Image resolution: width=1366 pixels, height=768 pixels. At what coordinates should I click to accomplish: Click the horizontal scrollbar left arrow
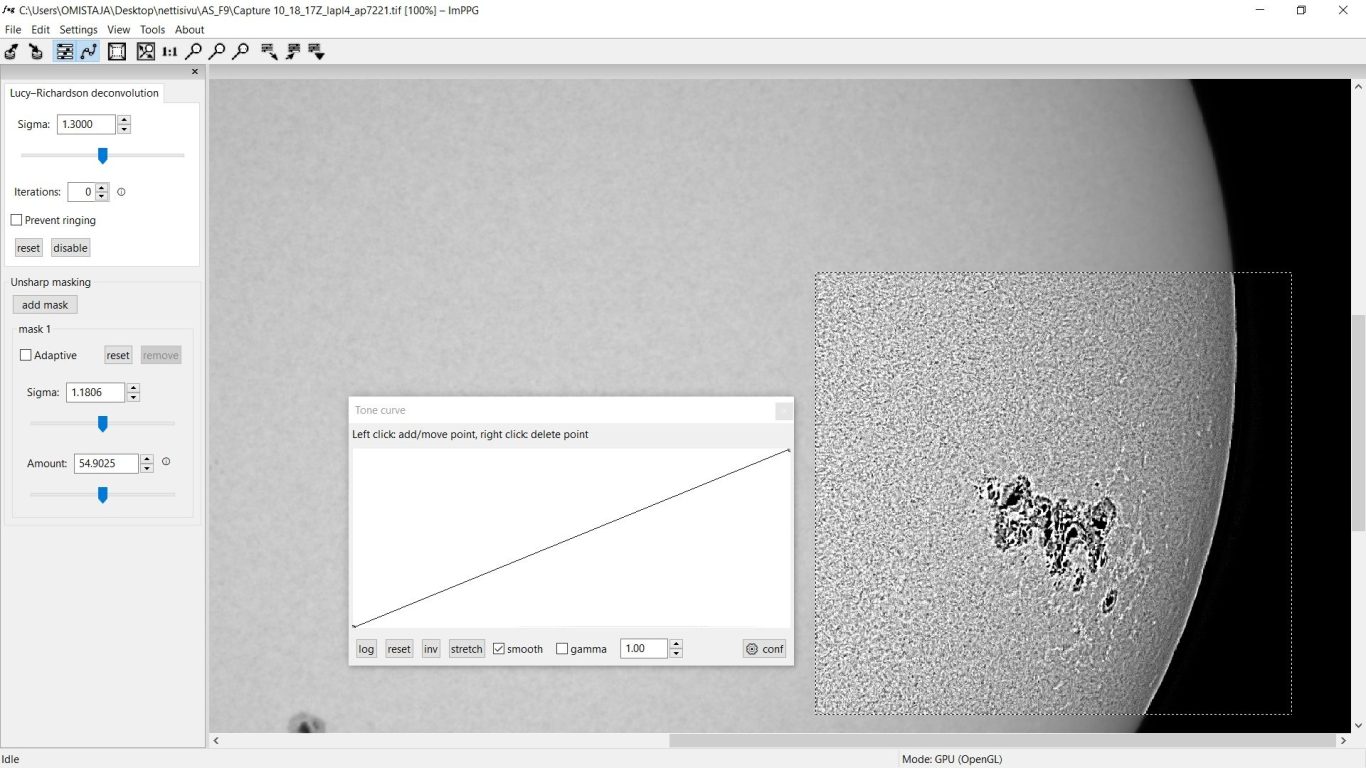(x=217, y=741)
